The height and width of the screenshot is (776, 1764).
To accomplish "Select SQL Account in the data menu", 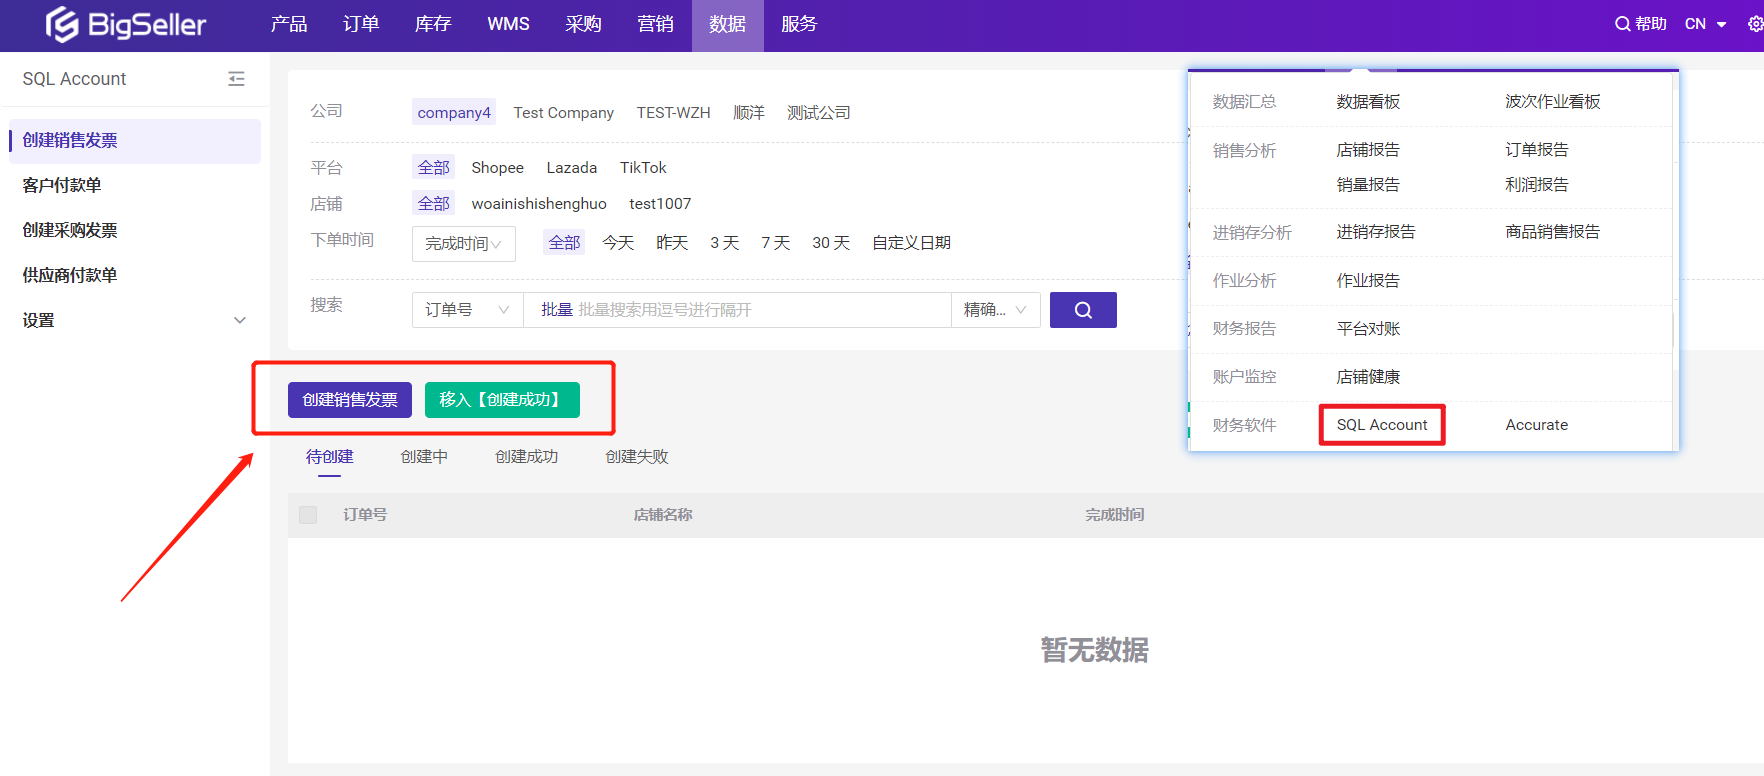I will (x=1382, y=425).
